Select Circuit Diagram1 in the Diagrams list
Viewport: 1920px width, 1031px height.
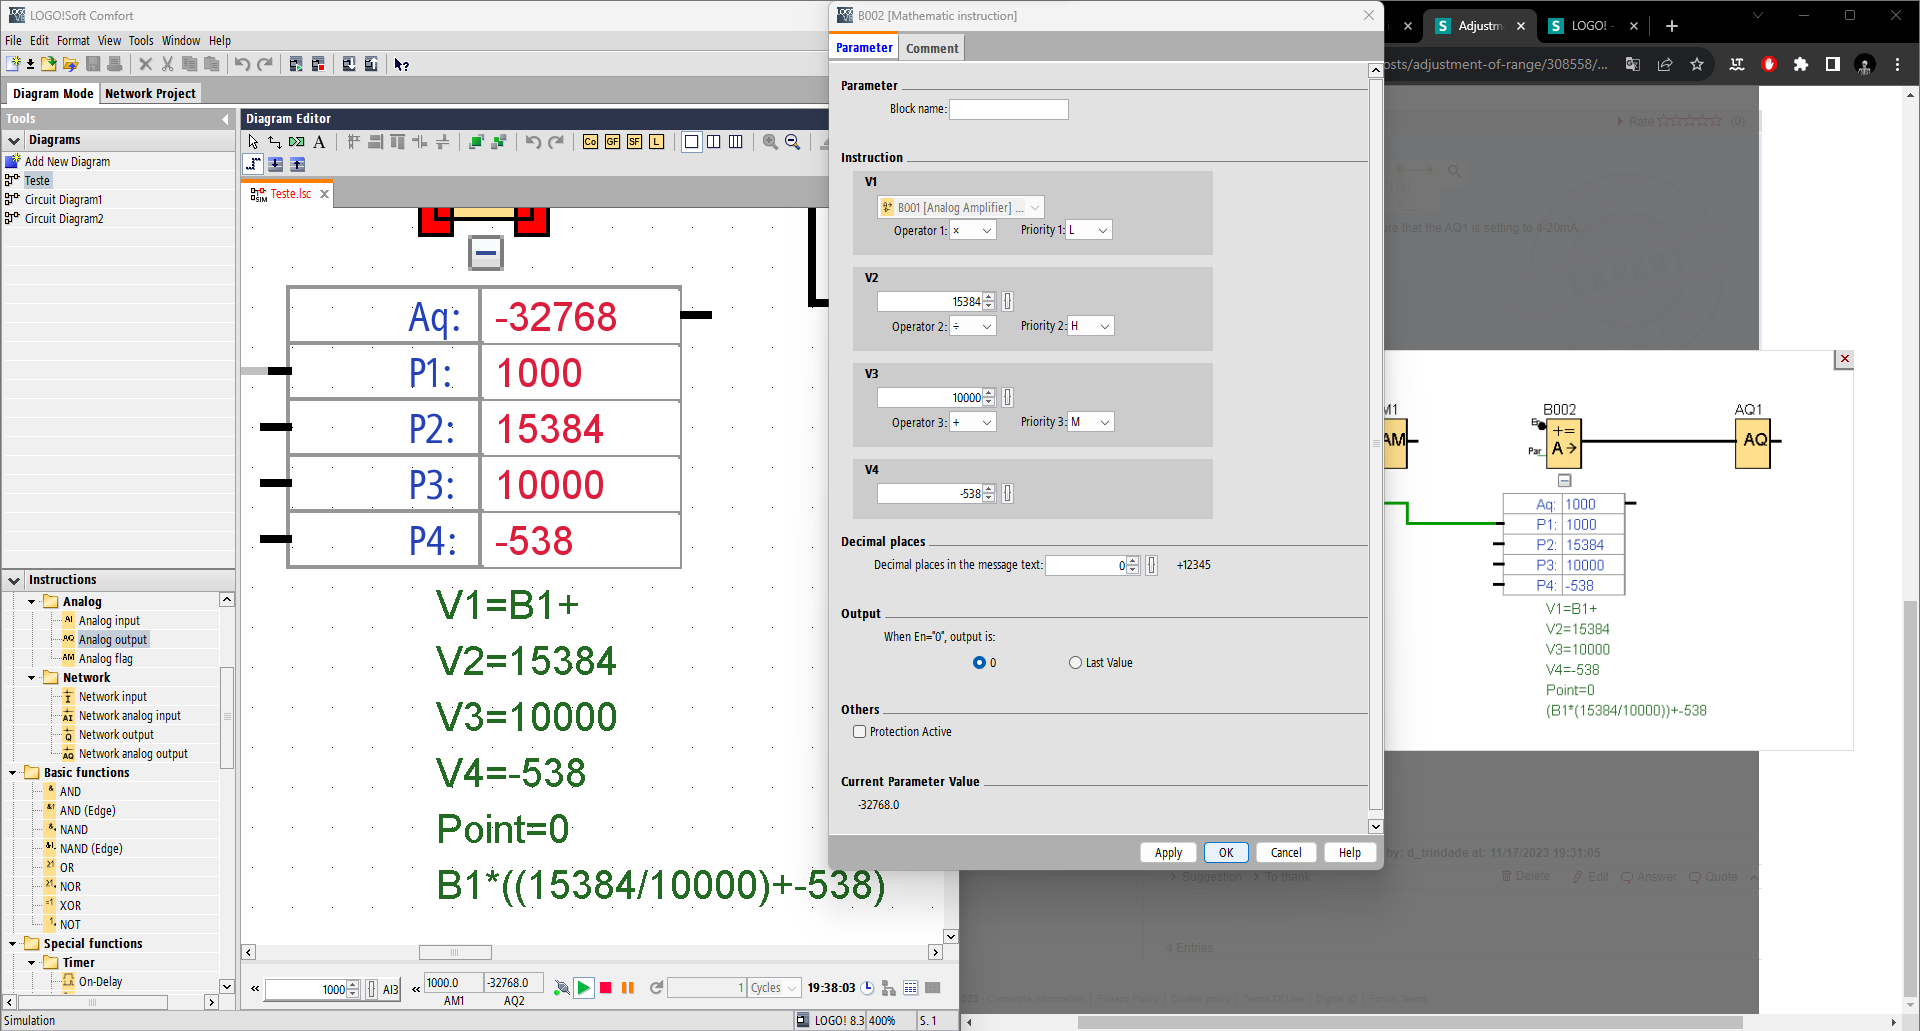(x=63, y=200)
